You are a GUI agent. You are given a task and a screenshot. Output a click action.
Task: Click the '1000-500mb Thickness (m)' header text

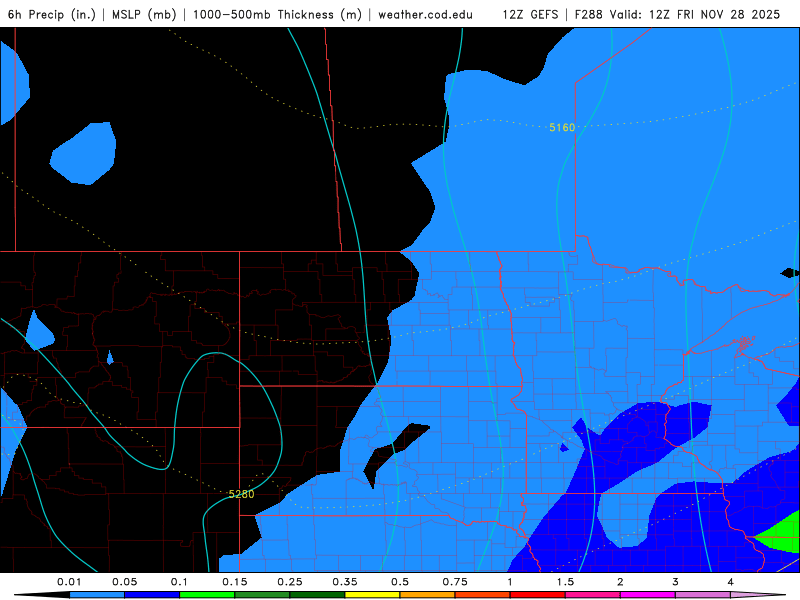coord(277,14)
